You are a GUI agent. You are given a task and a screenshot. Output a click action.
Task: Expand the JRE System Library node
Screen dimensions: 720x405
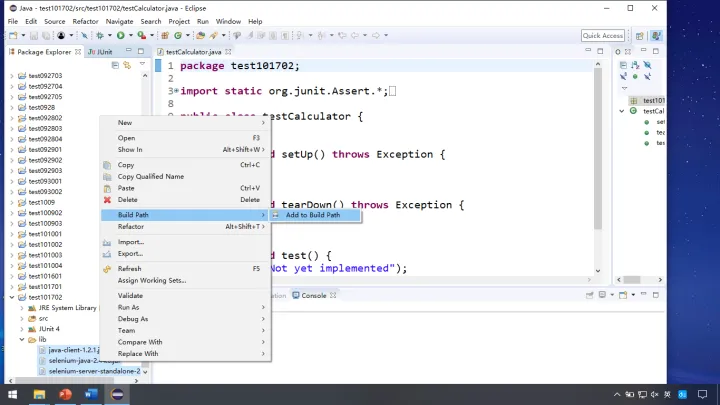tap(22, 308)
